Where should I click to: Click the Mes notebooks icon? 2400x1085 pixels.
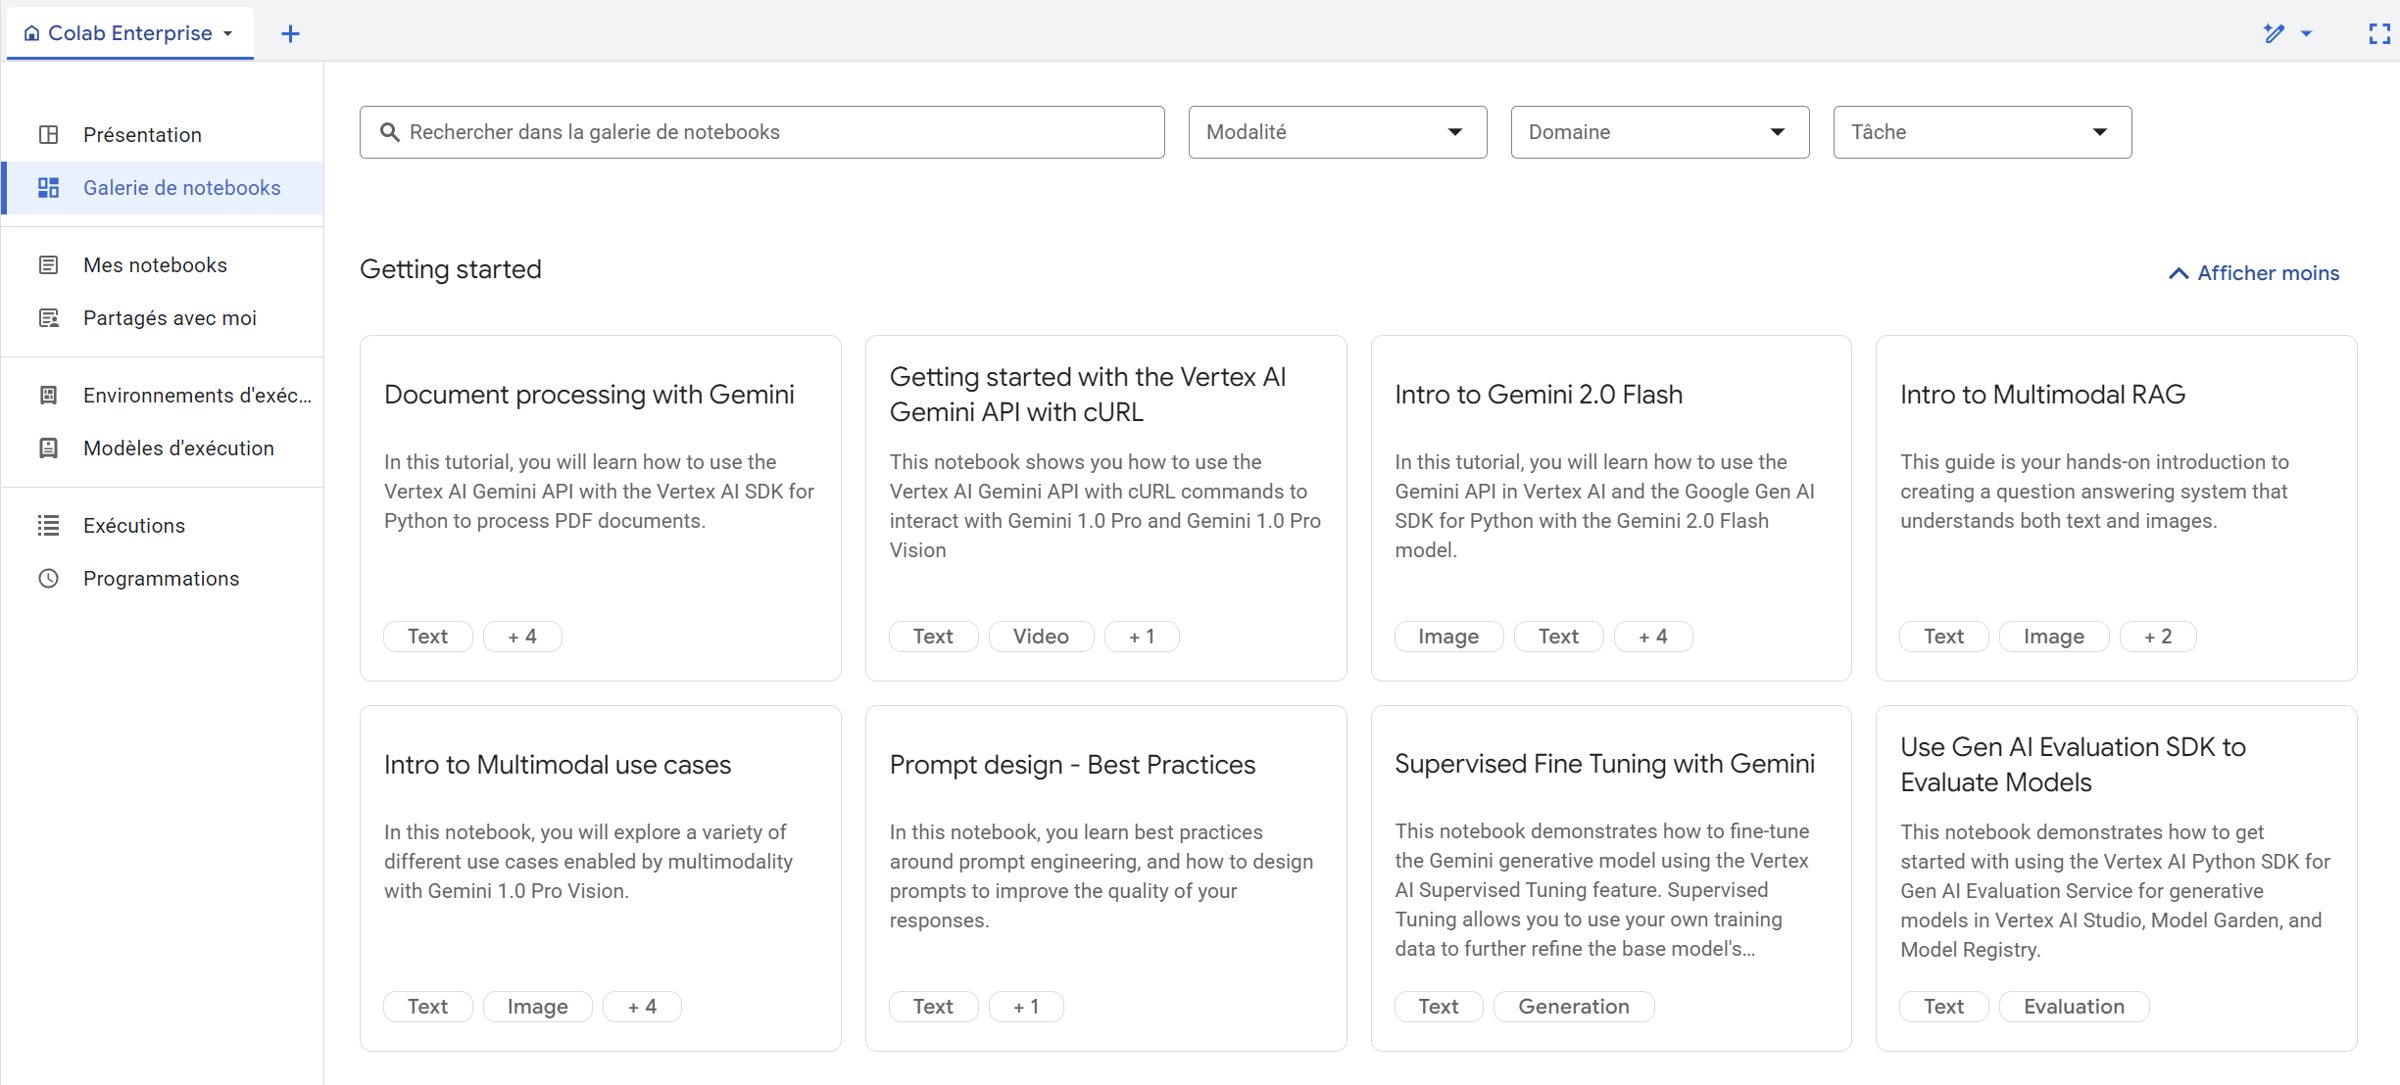coord(48,264)
